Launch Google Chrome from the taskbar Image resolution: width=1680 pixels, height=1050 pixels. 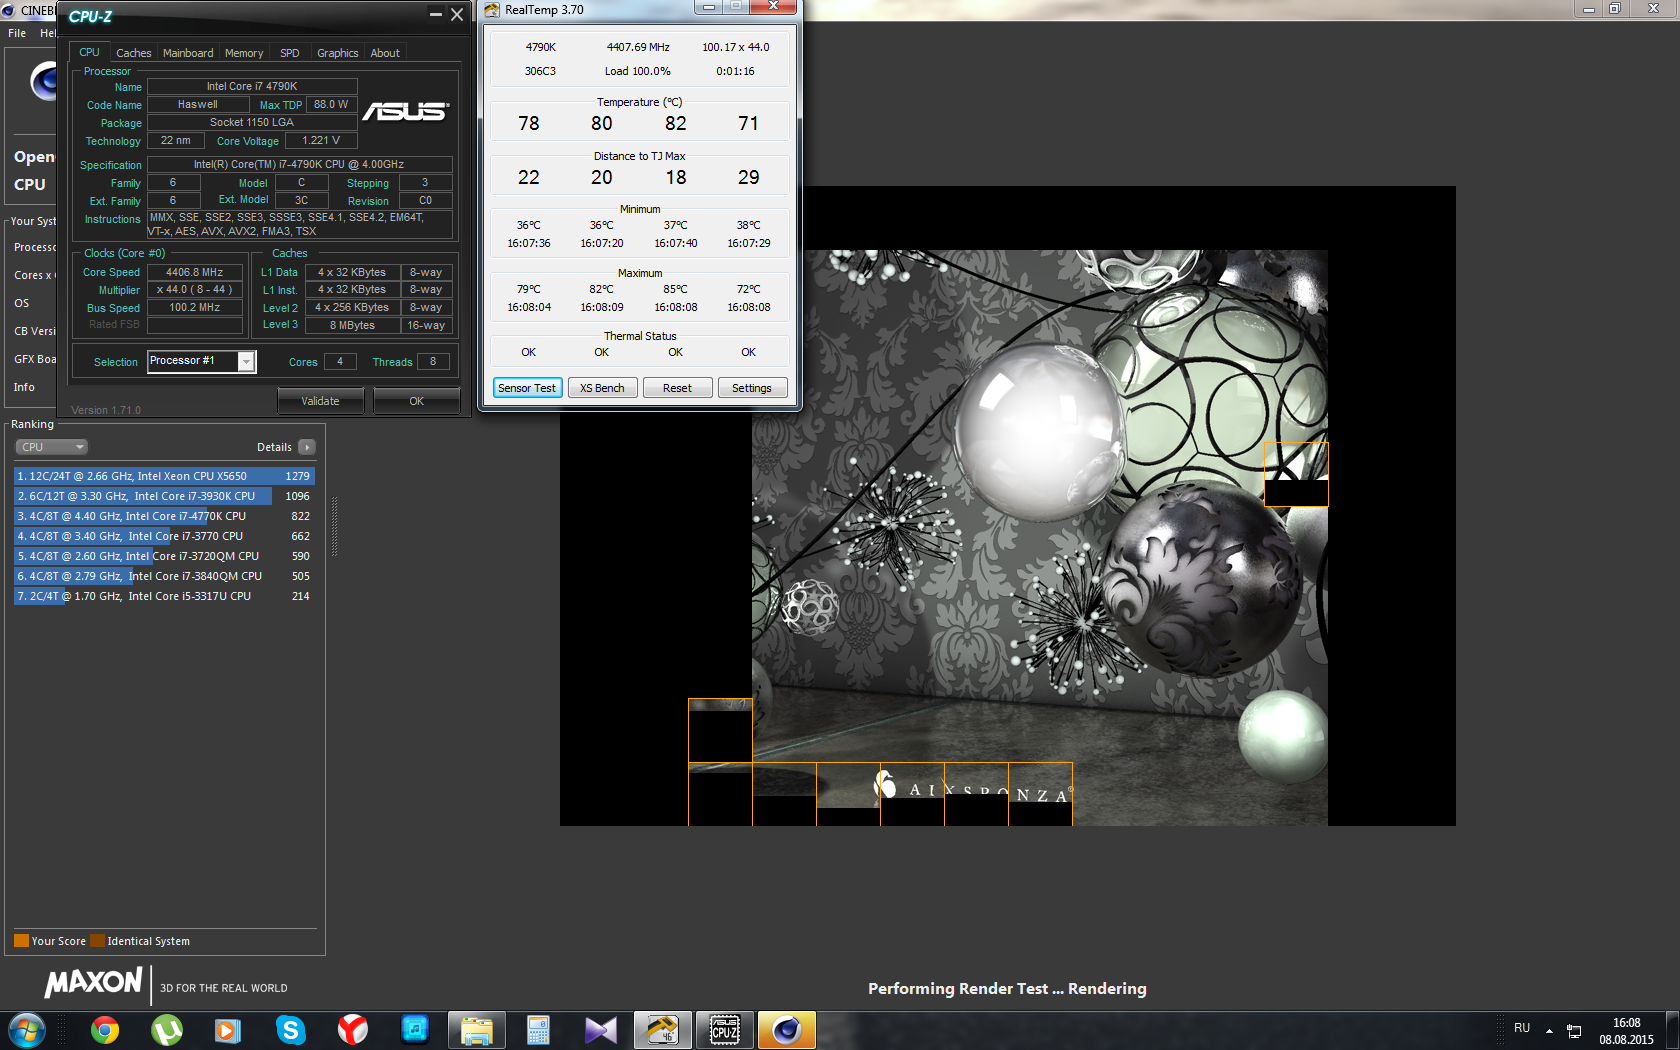105,1030
